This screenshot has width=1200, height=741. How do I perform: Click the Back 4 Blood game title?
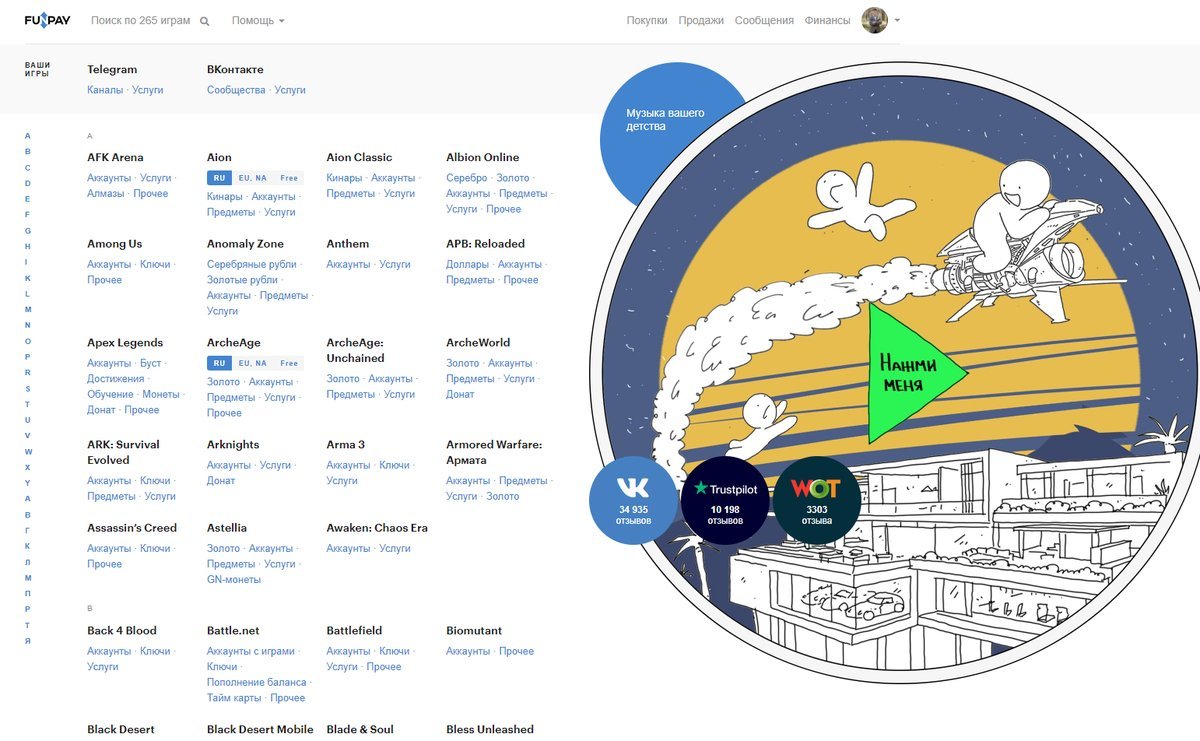122,631
